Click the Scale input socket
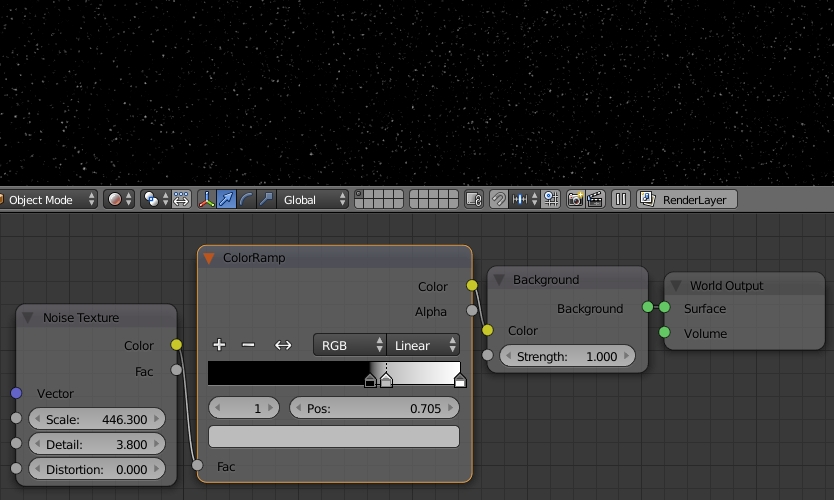This screenshot has width=834, height=500. pyautogui.click(x=16, y=418)
